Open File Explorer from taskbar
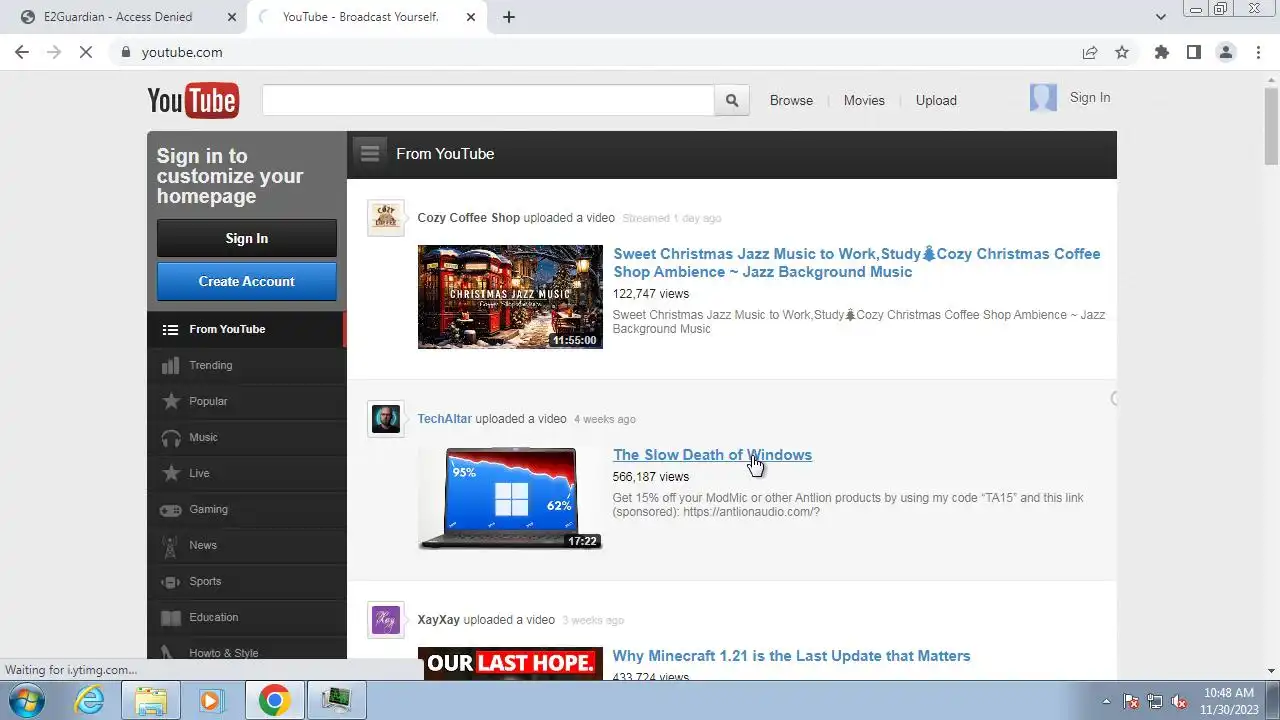 [x=151, y=700]
